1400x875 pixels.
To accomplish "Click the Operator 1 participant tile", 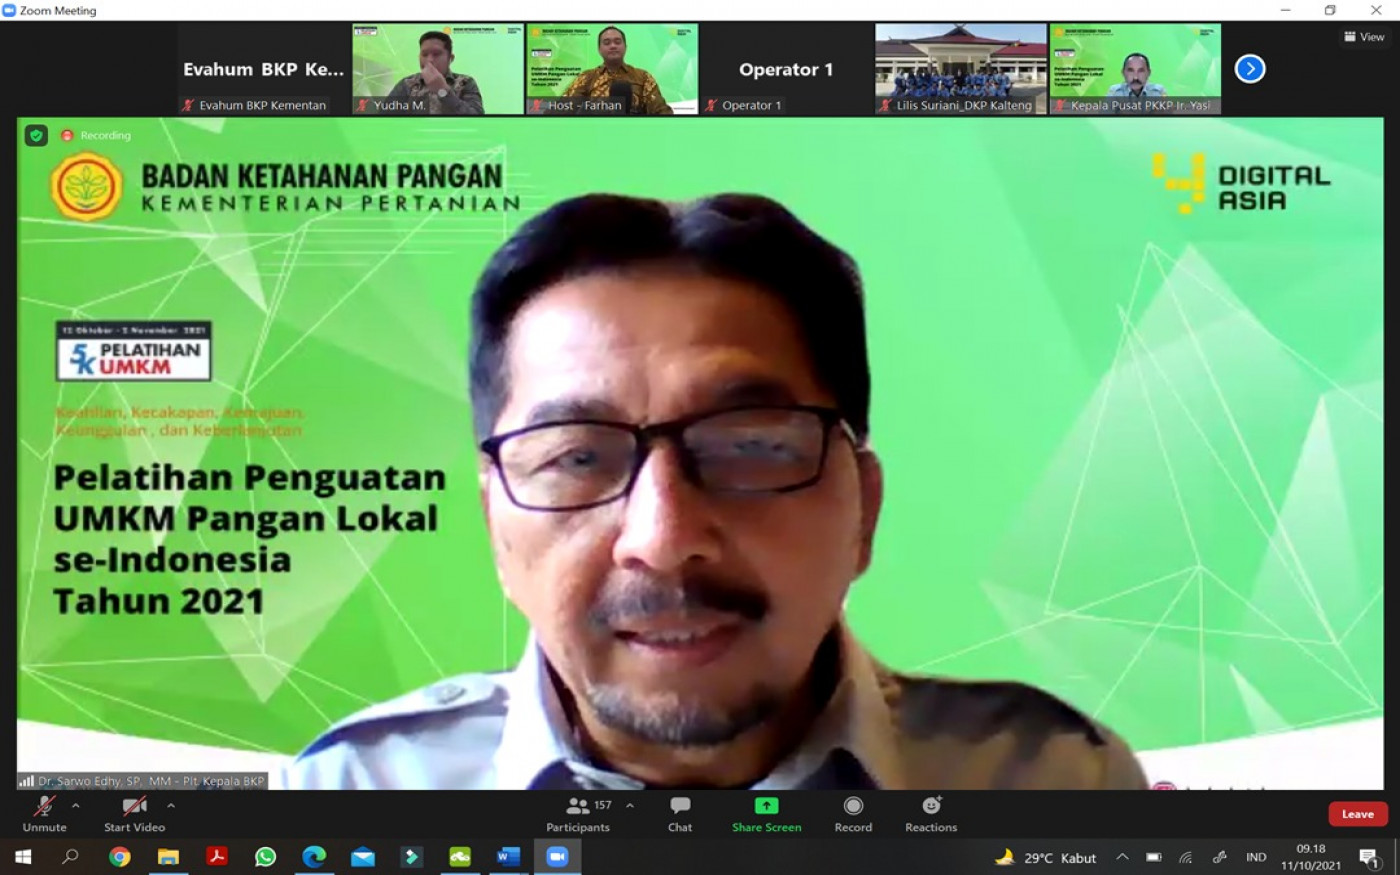I will click(x=786, y=69).
